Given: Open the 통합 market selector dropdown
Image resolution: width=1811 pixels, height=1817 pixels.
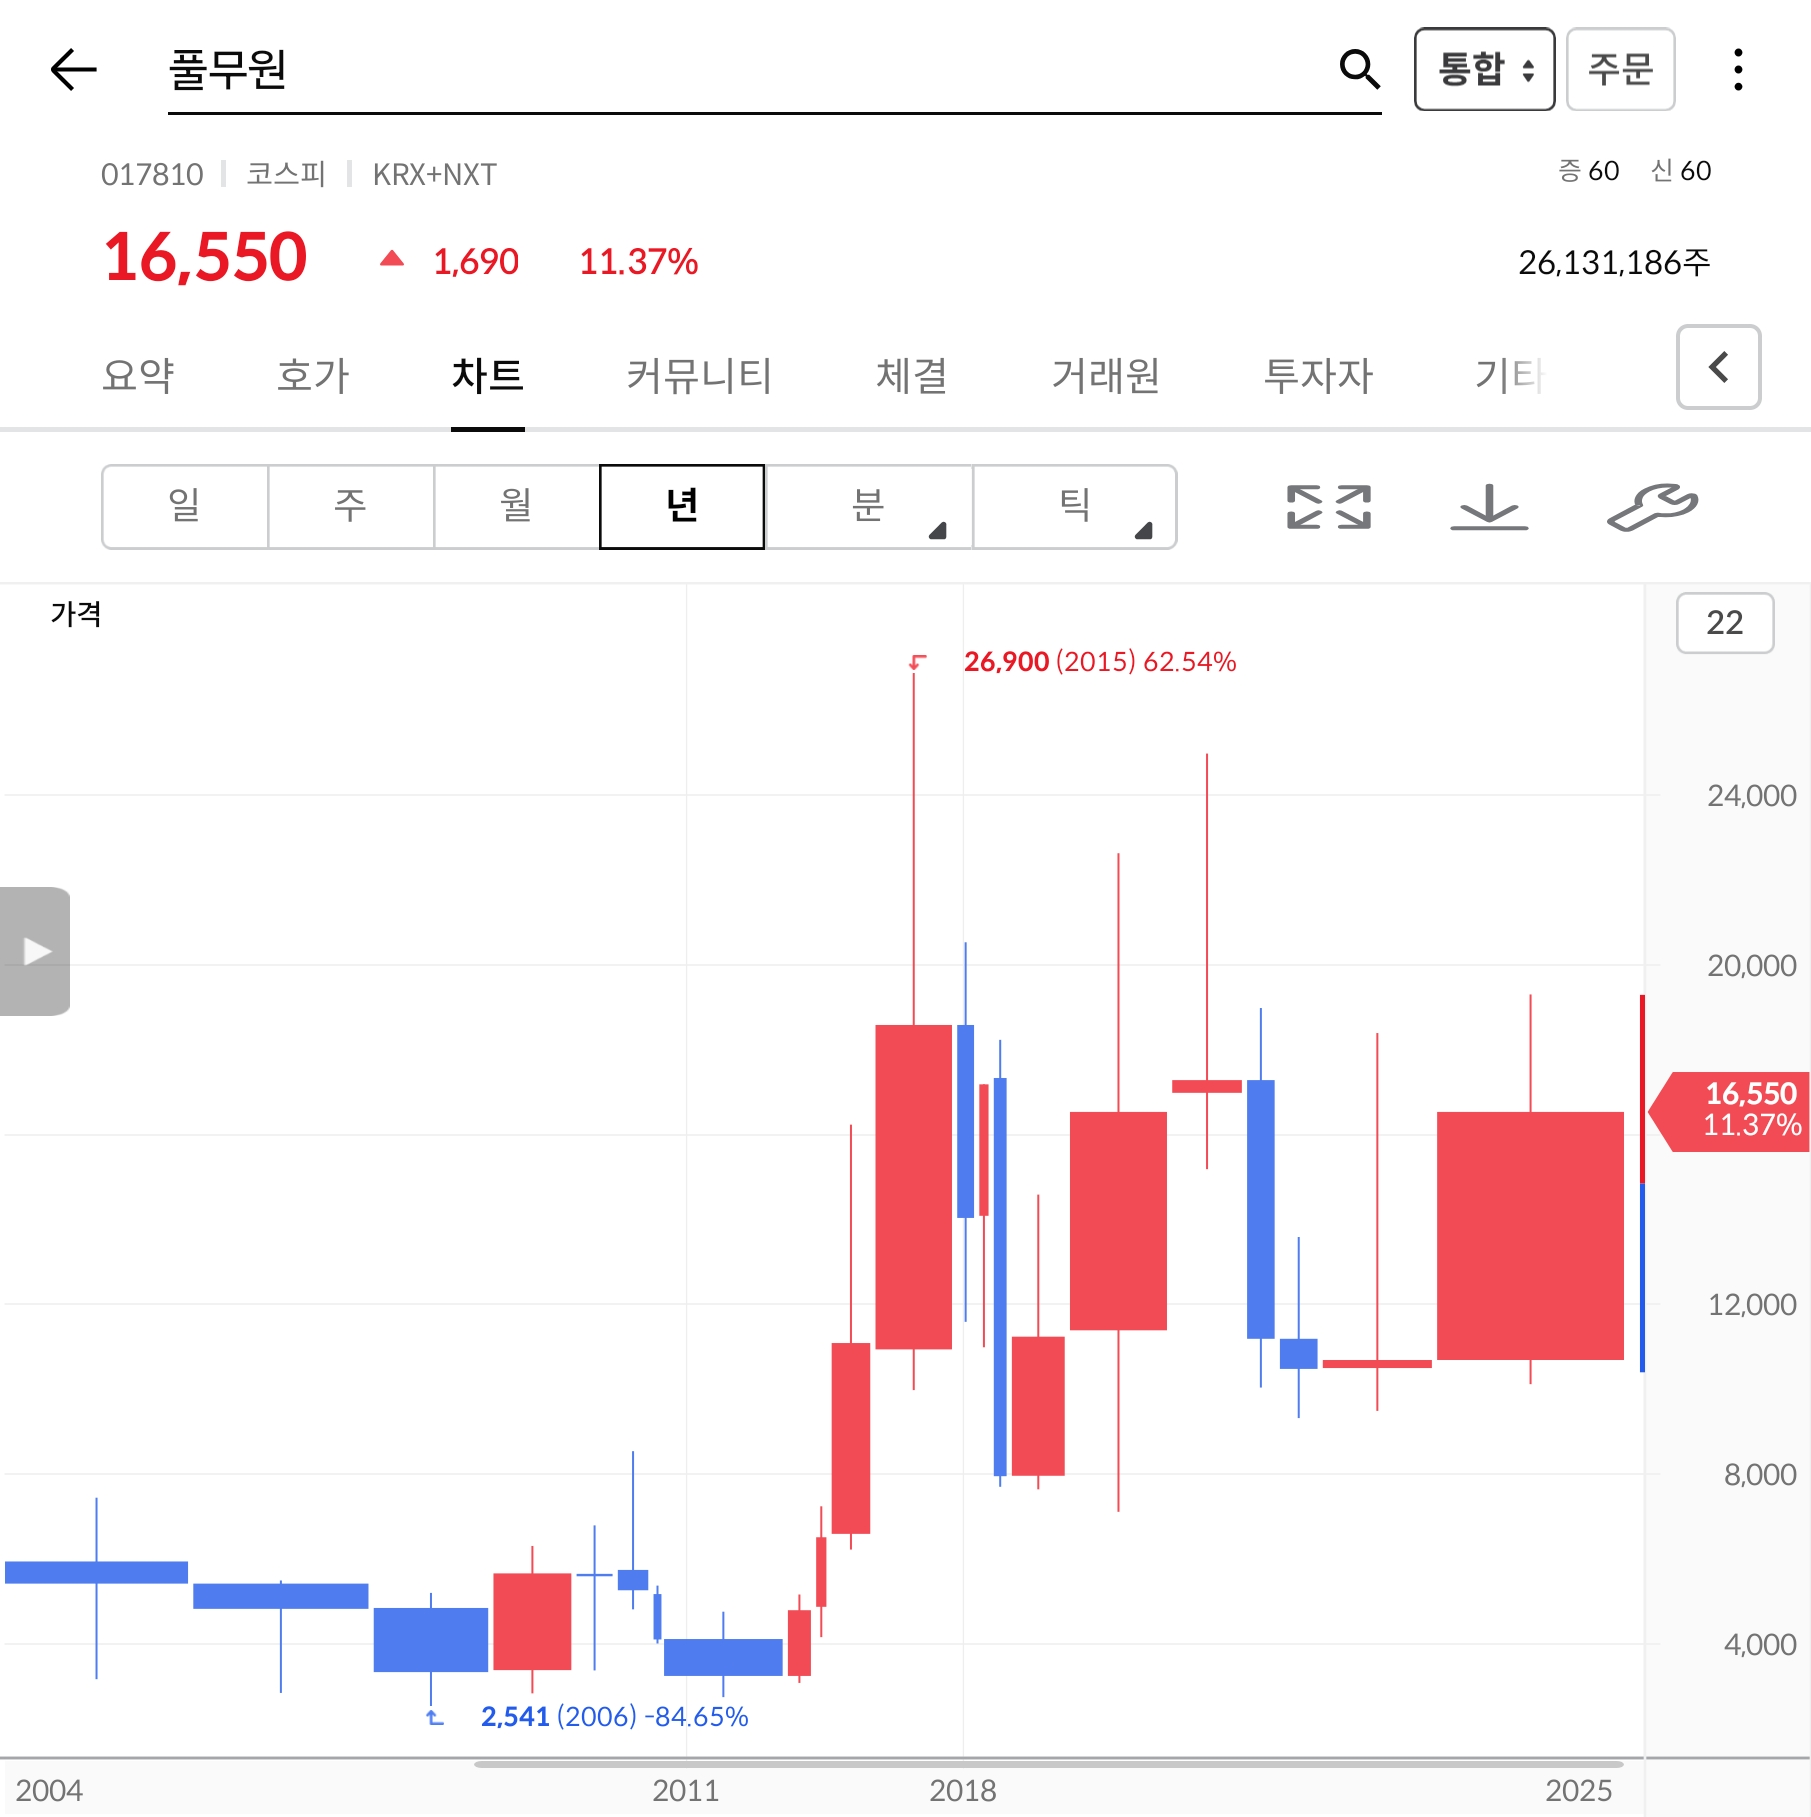Looking at the screenshot, I should [x=1484, y=69].
